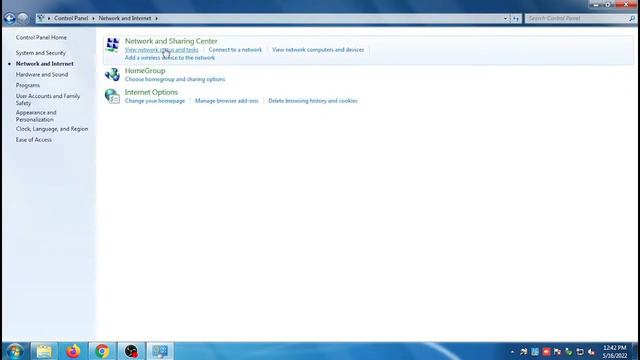Open the HomeGroup icon
Image resolution: width=640 pixels, height=360 pixels.
click(112, 75)
